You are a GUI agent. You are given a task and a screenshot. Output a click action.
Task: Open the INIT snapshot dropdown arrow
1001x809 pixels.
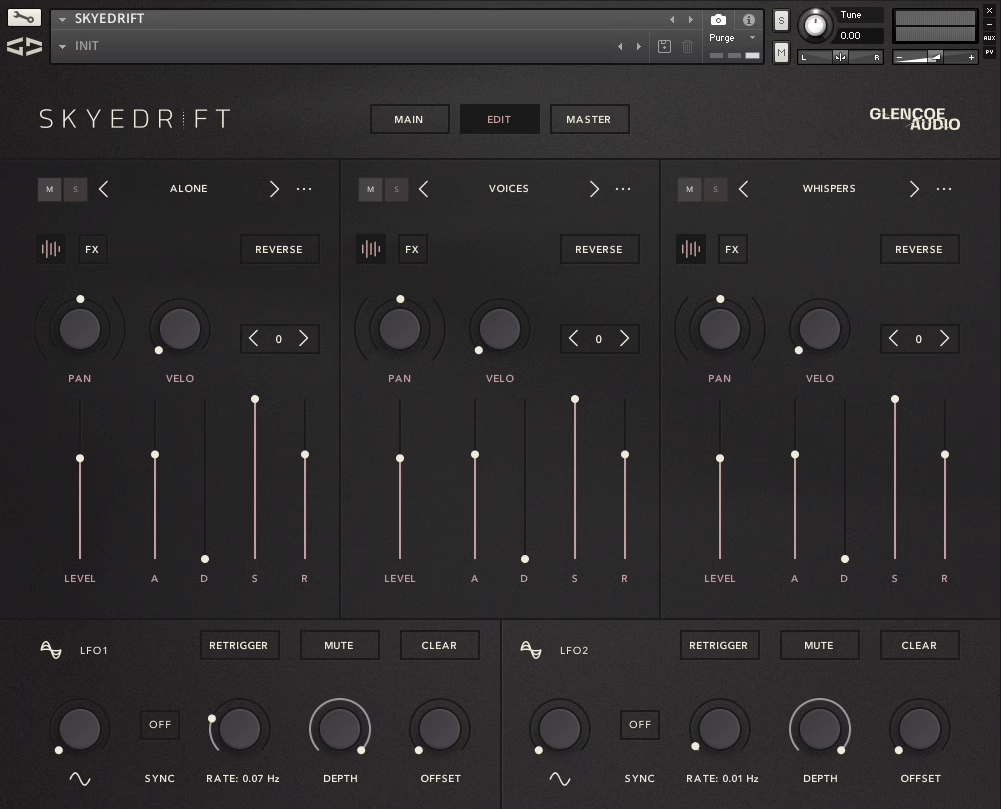point(63,47)
